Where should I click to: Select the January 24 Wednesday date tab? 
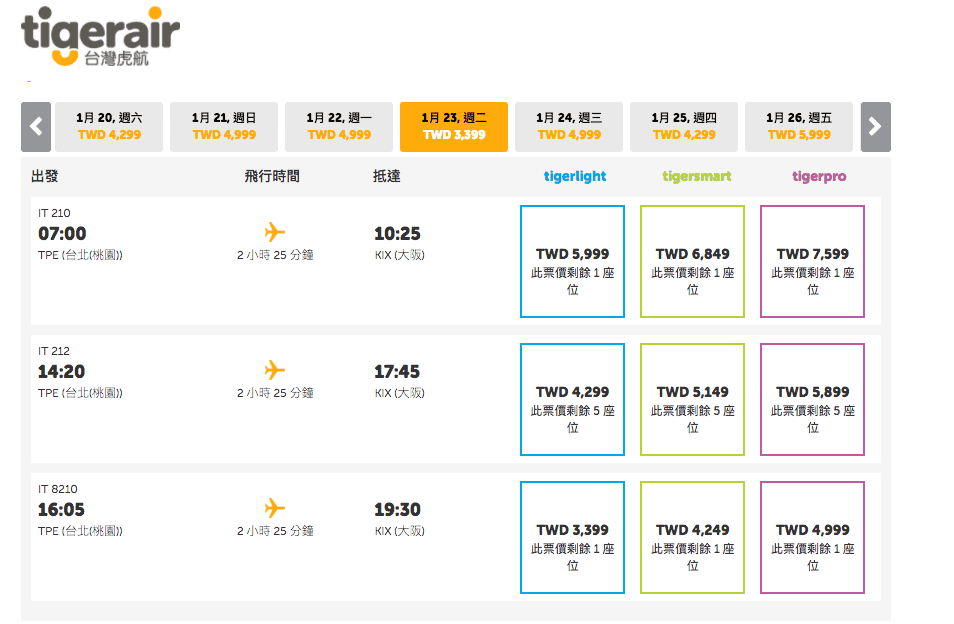click(x=569, y=126)
